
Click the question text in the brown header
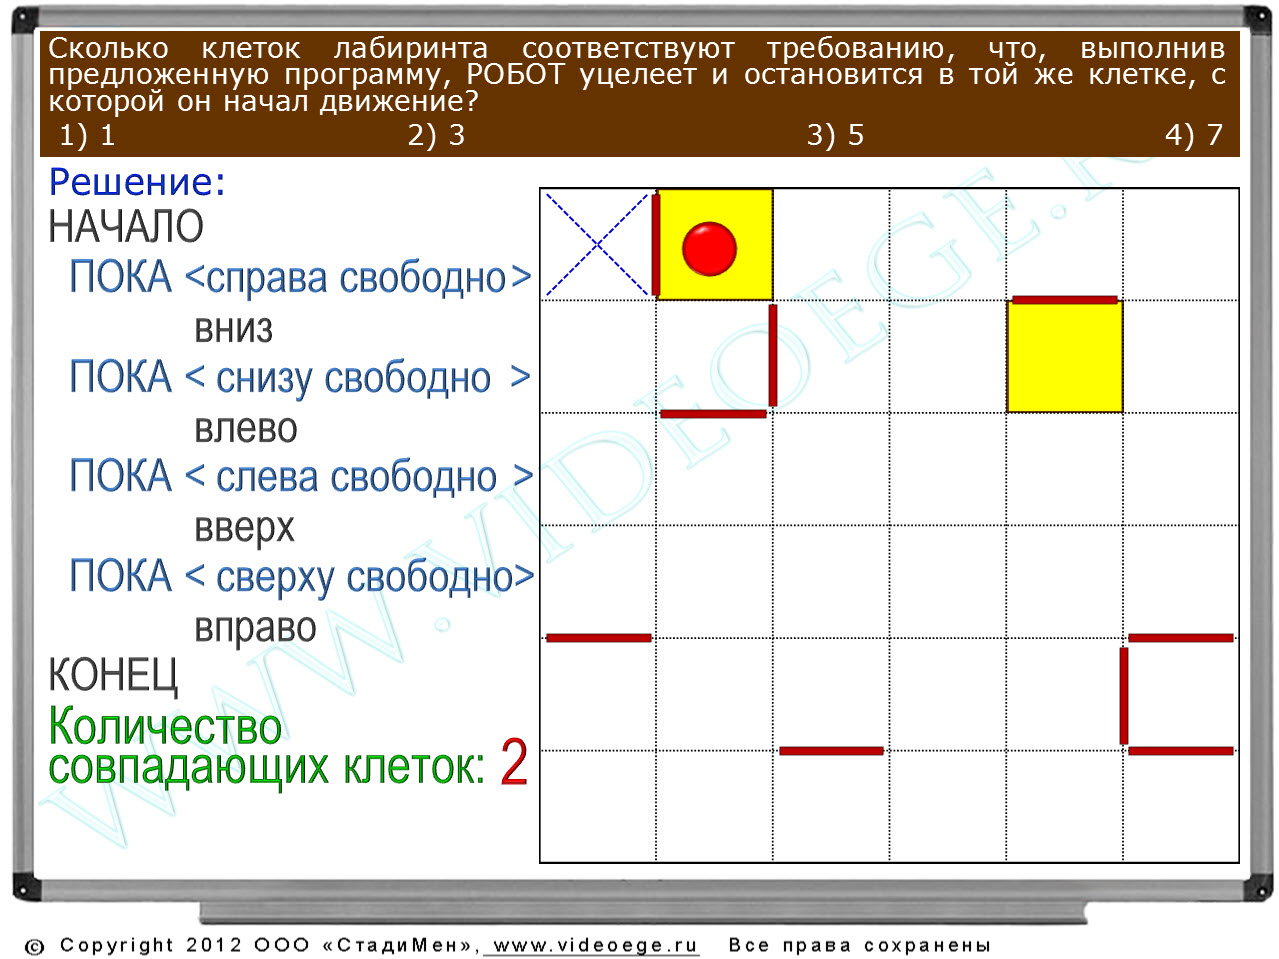(x=636, y=75)
